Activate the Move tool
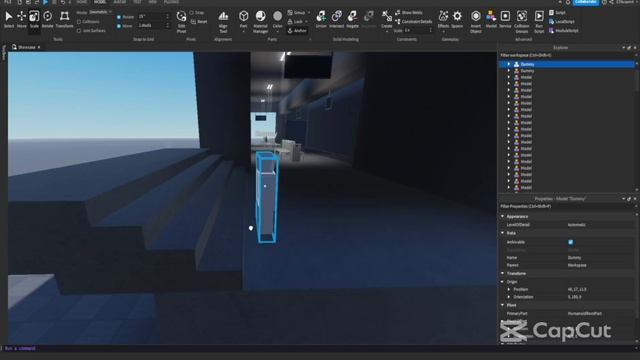Screen dimensions: 640x360 (21, 19)
